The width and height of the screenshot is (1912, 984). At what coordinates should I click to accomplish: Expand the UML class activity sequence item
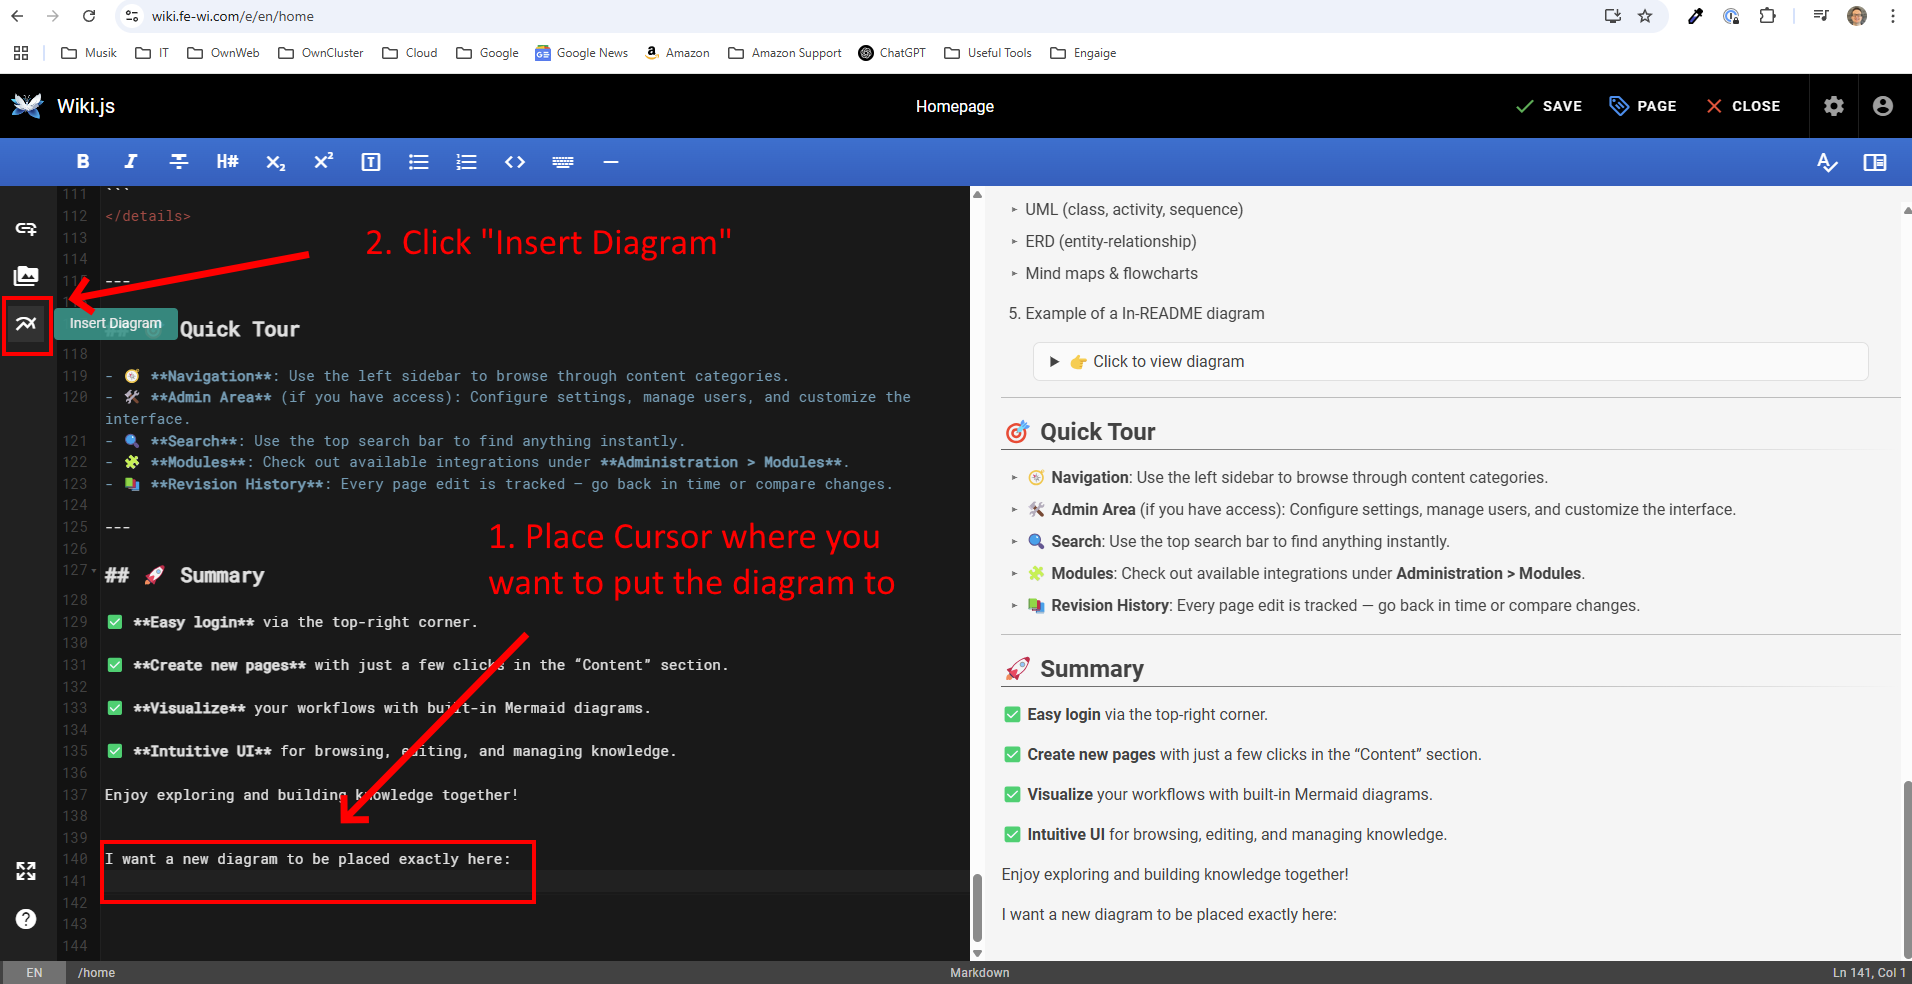click(x=1014, y=209)
